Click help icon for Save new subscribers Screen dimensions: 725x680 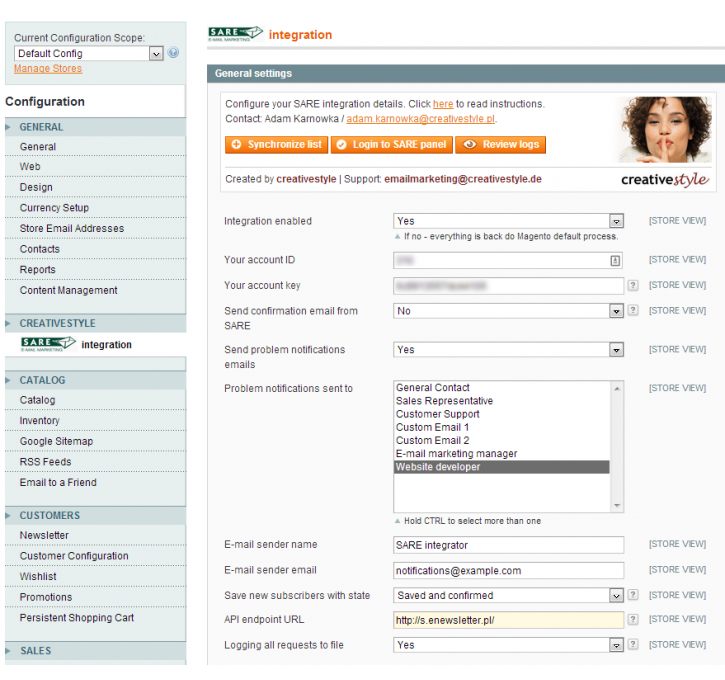pos(633,595)
